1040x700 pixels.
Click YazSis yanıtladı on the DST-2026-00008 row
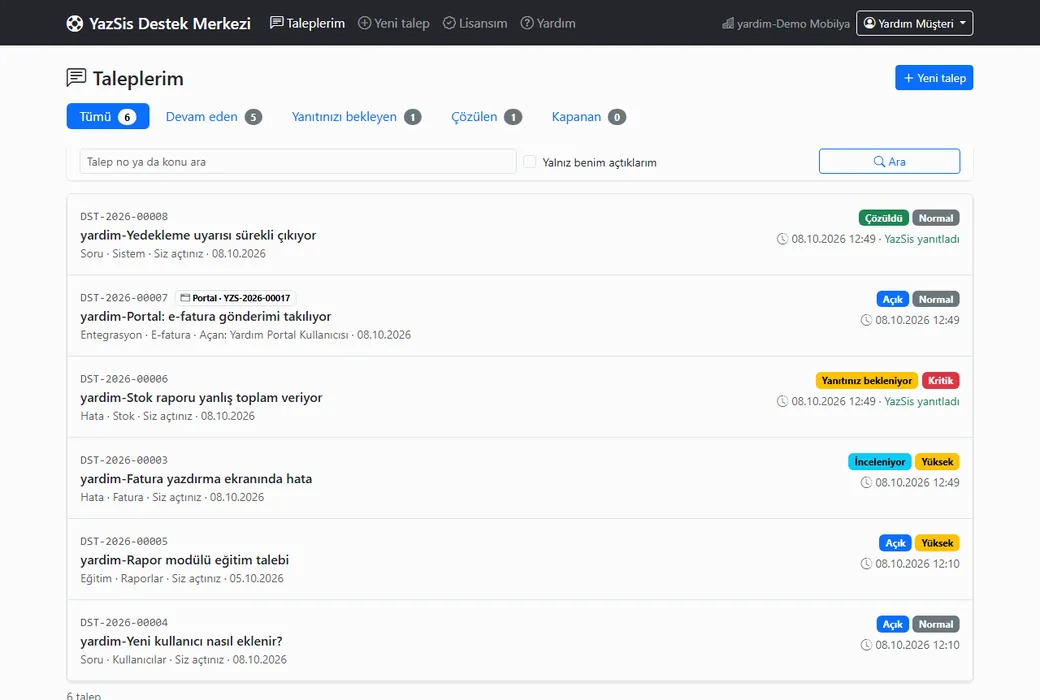point(922,239)
